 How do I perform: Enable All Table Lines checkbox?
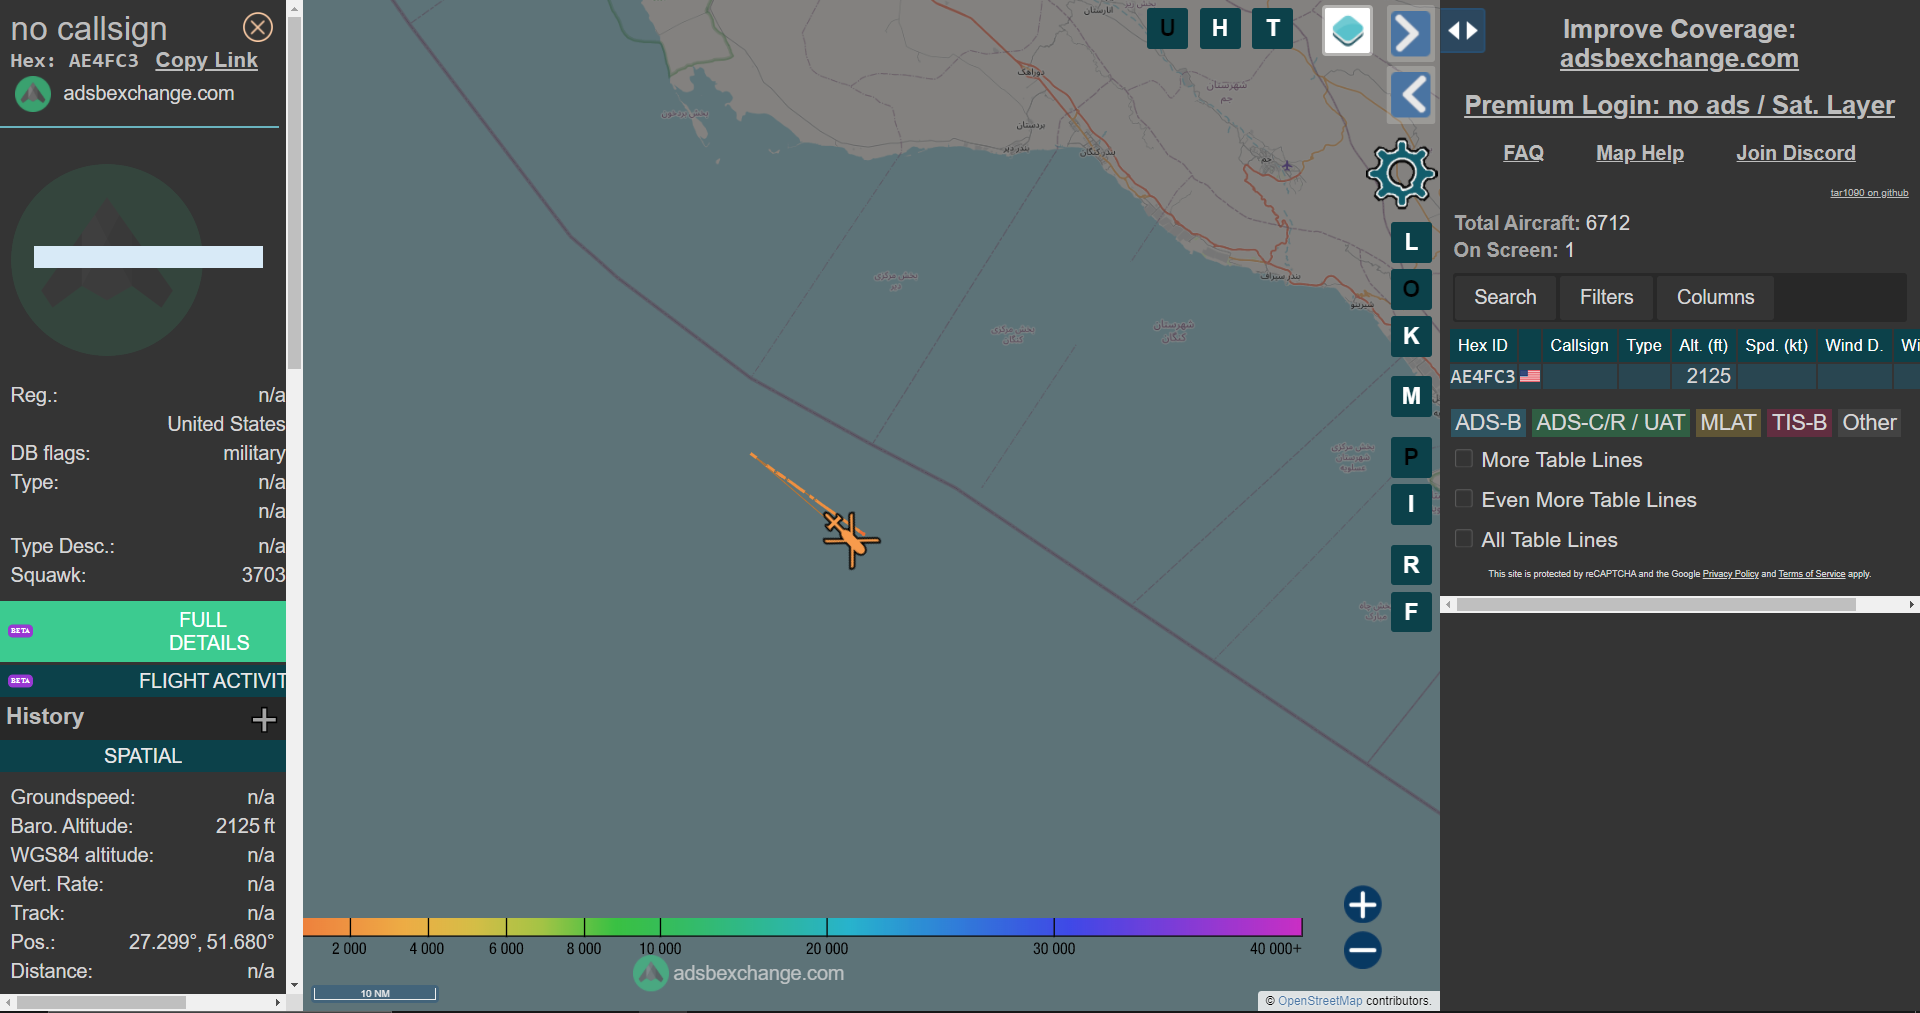(1464, 539)
